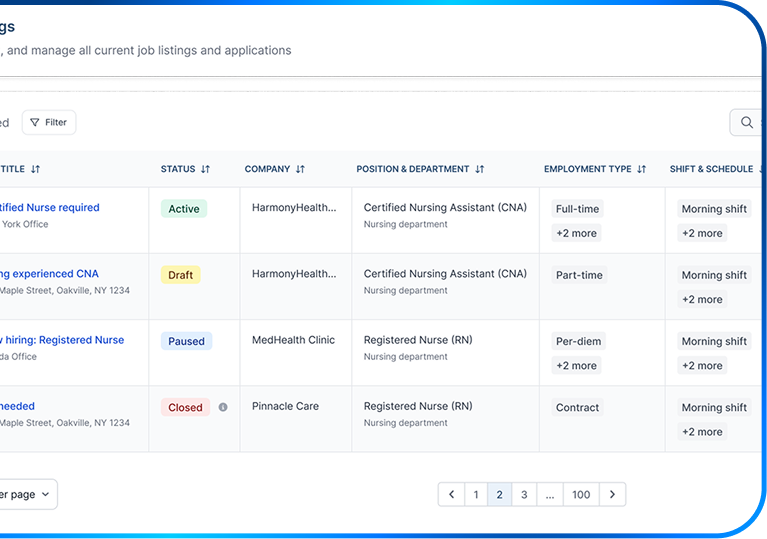Click SHIFT & SCHEDULE column header
Screen dimensions: 767x539
pos(711,169)
